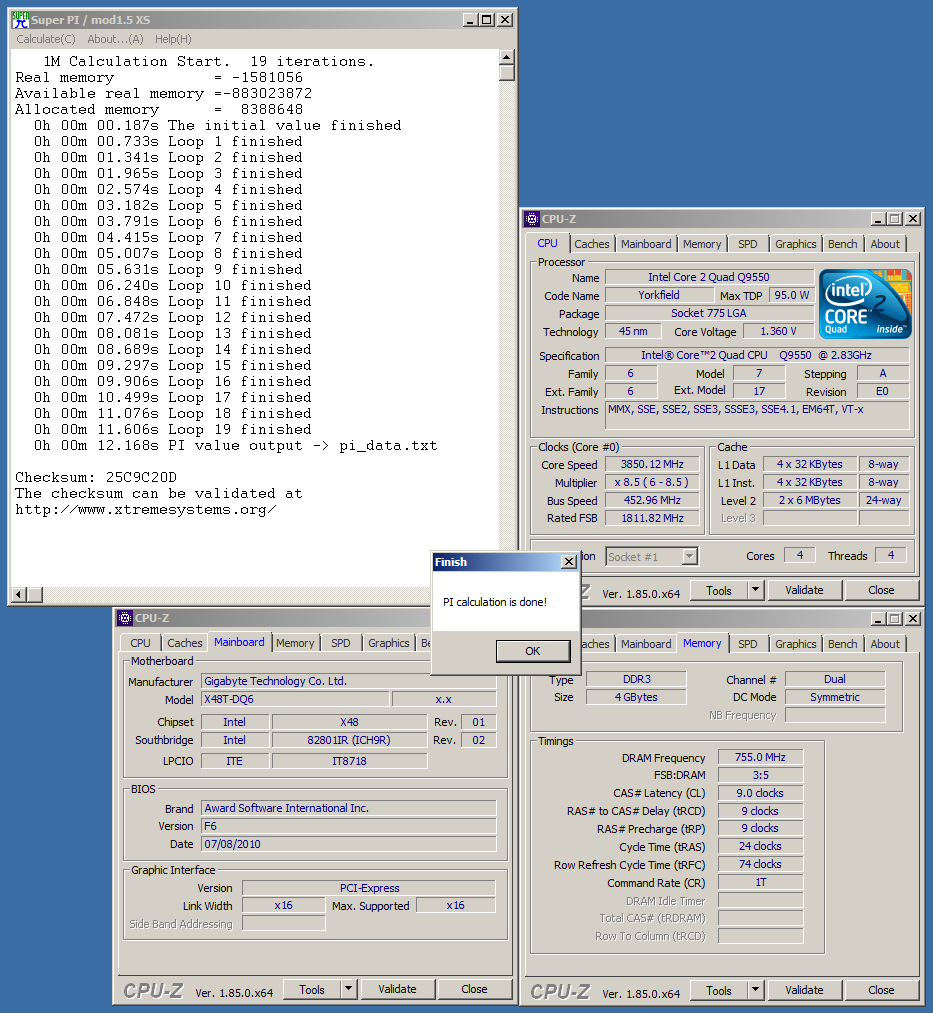Click the http://www.xtremesystems.org/ text in Super PI
This screenshot has height=1013, width=933.
[146, 510]
